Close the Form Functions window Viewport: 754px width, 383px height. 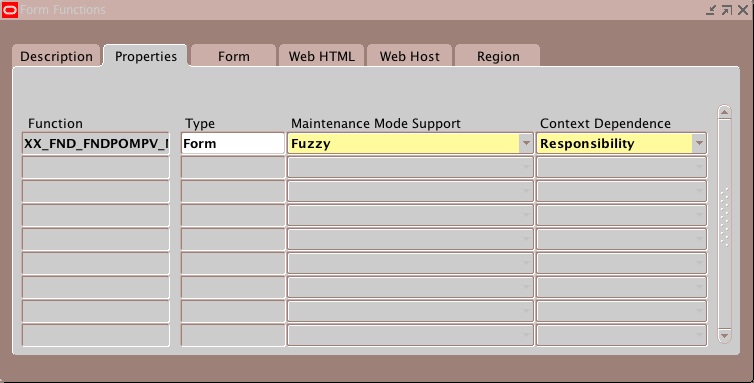[743, 10]
